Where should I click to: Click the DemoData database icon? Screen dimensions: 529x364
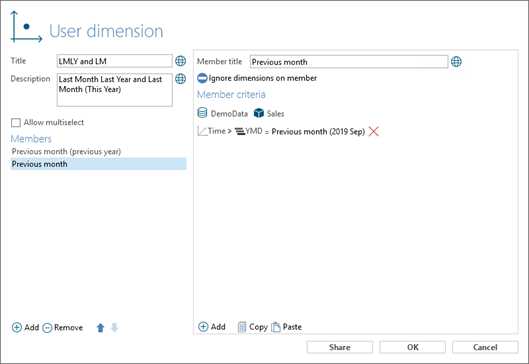202,113
